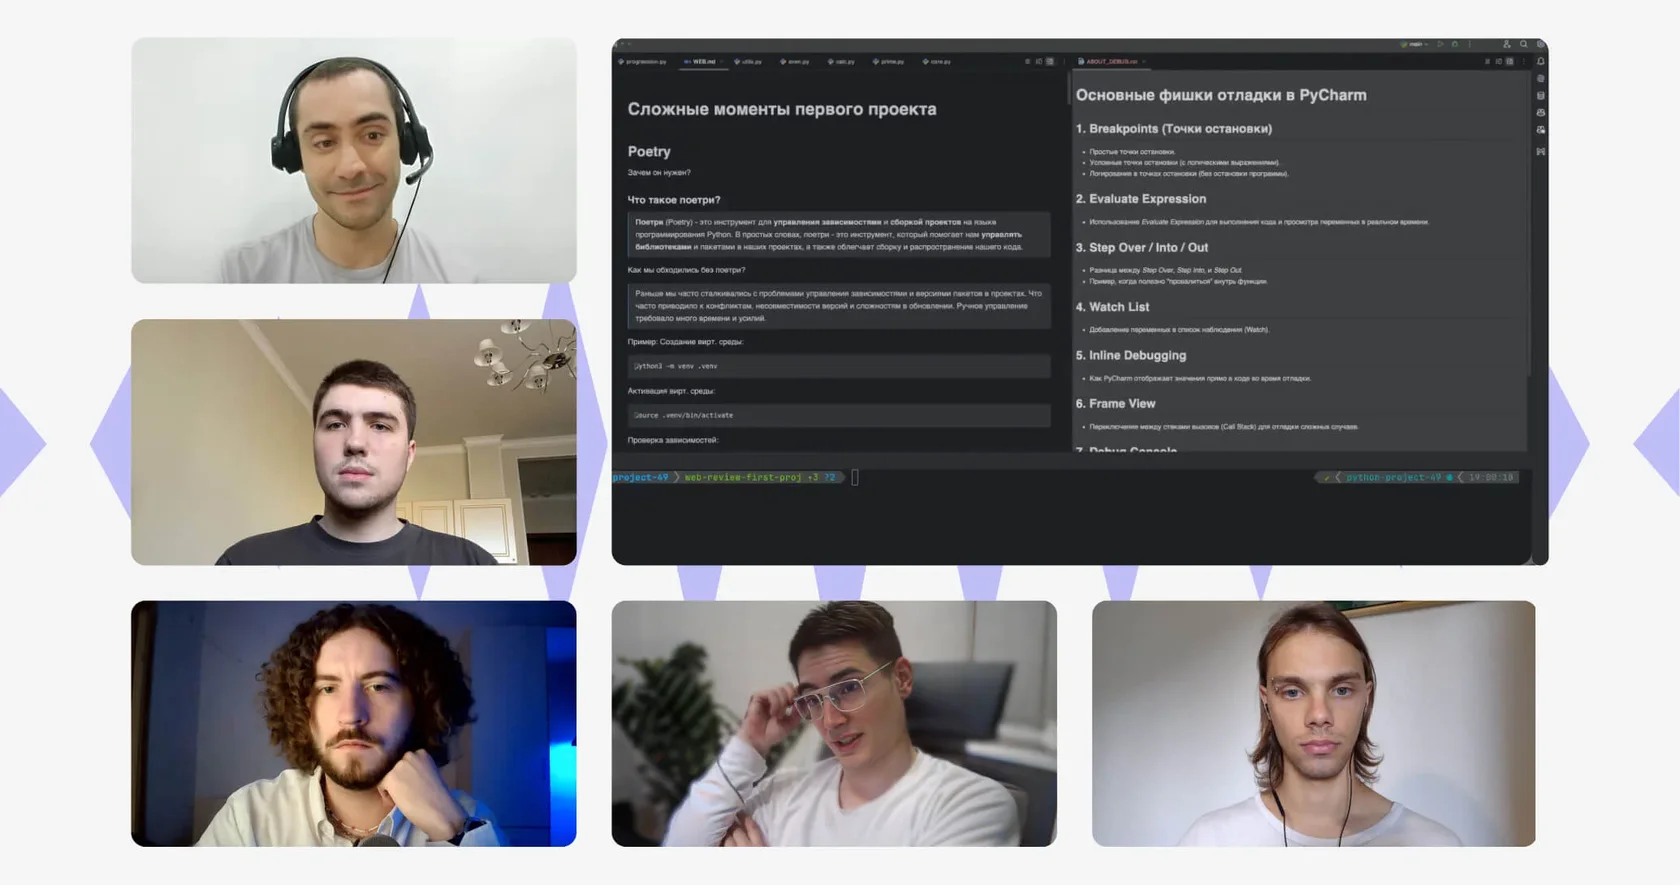The image size is (1680, 885).
Task: Click the python file icon on progression.py tab
Action: [x=621, y=61]
